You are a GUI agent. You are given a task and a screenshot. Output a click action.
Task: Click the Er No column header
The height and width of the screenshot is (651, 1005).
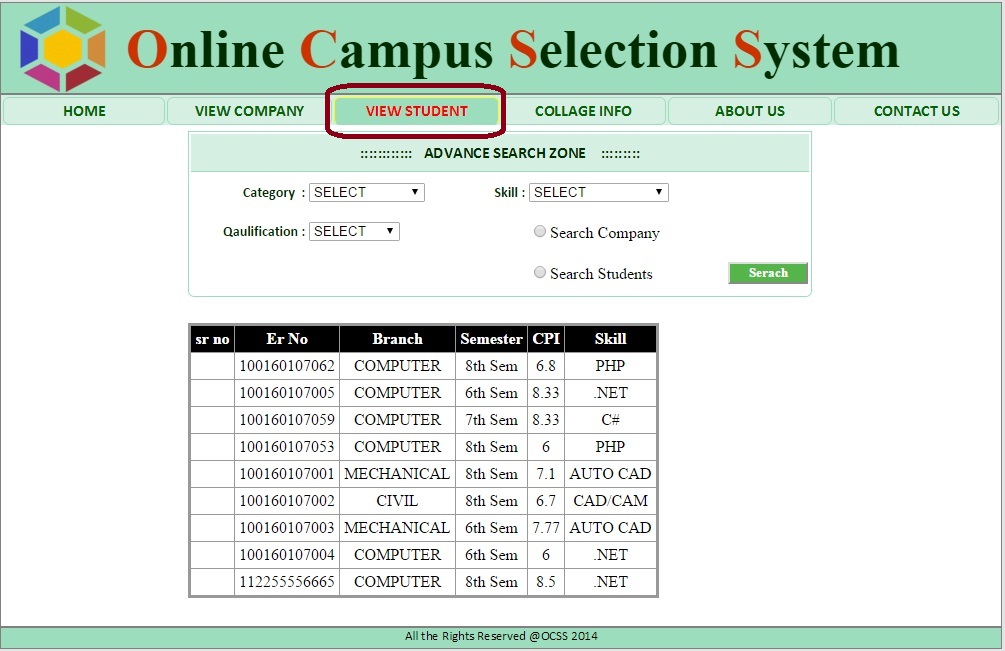coord(287,339)
